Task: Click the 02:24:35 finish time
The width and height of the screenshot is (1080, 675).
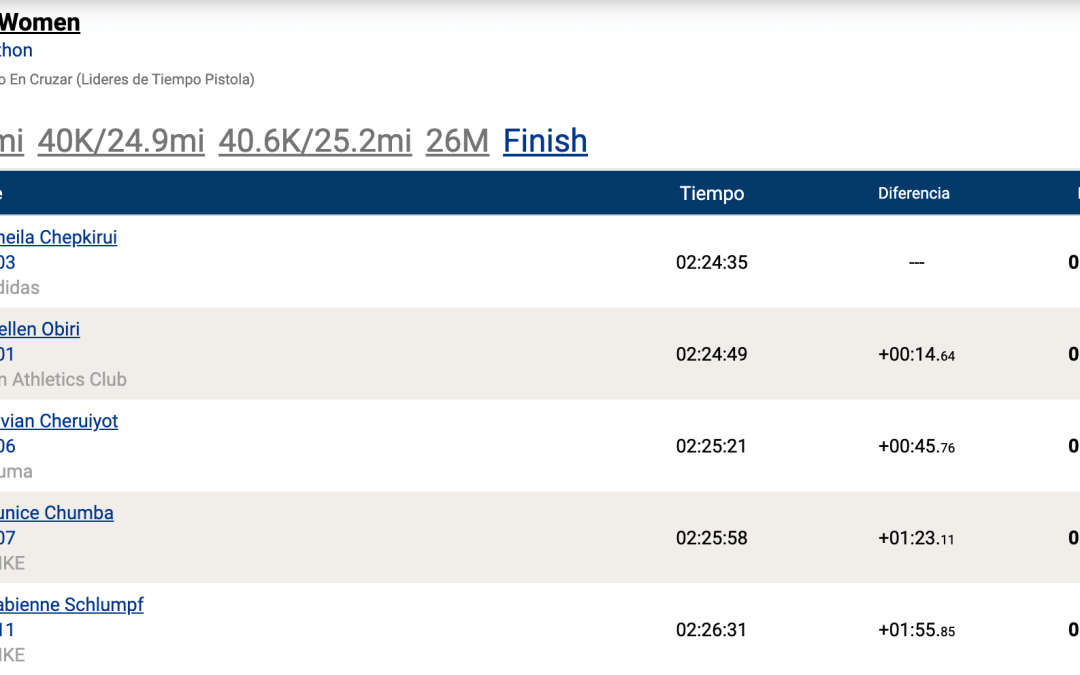Action: click(712, 263)
